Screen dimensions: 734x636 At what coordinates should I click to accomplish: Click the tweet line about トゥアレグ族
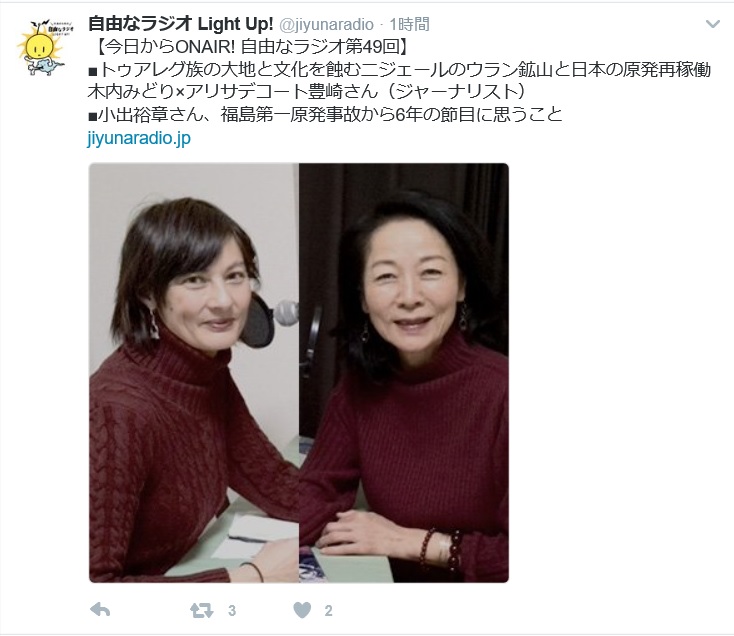399,70
